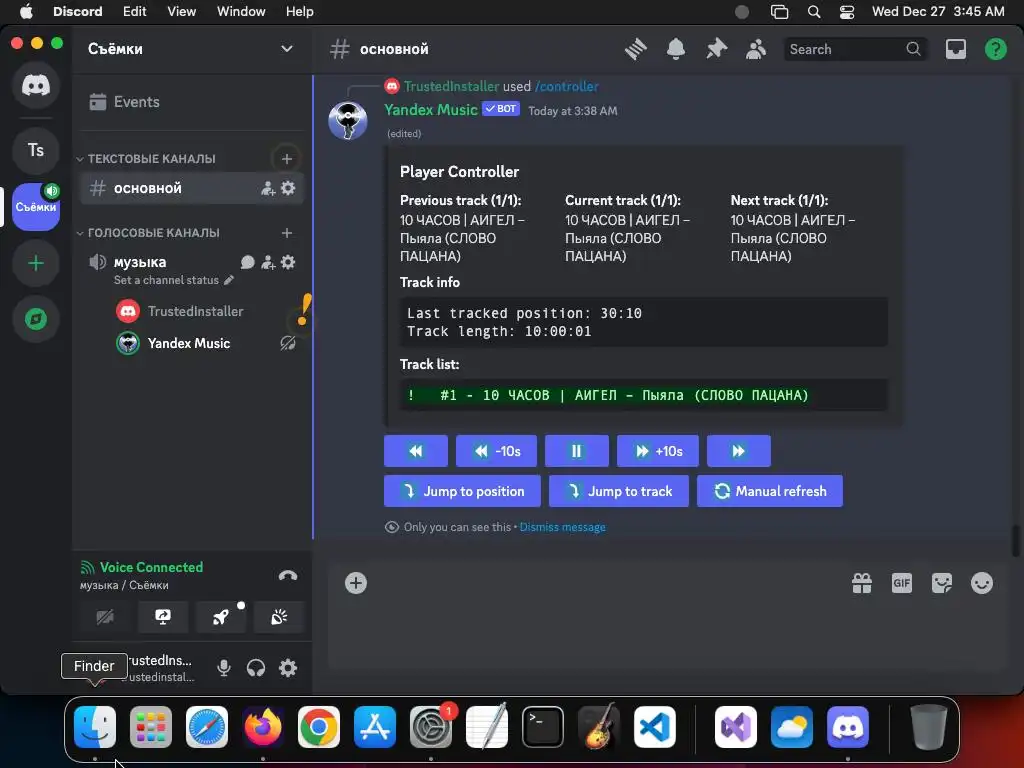Open the Inbox icon
The width and height of the screenshot is (1024, 768).
pyautogui.click(x=955, y=49)
